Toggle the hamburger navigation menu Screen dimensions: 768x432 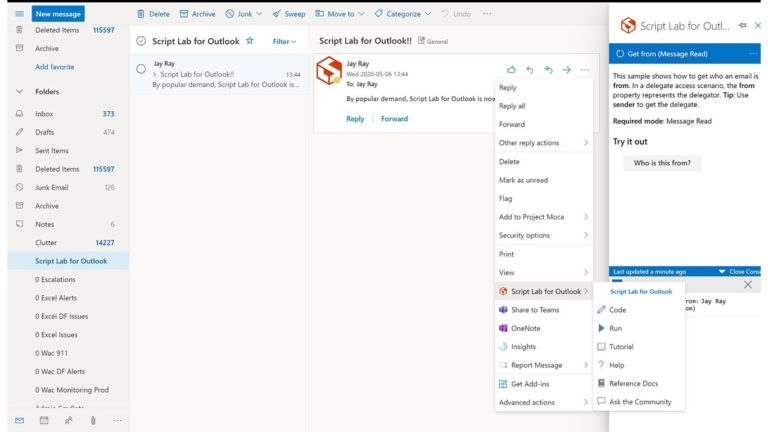click(20, 14)
